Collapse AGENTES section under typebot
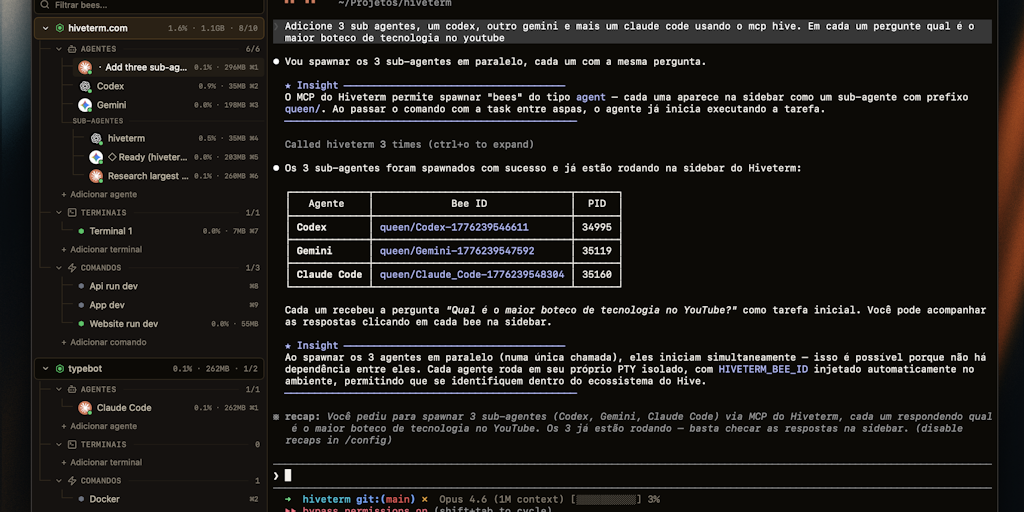 click(59, 389)
